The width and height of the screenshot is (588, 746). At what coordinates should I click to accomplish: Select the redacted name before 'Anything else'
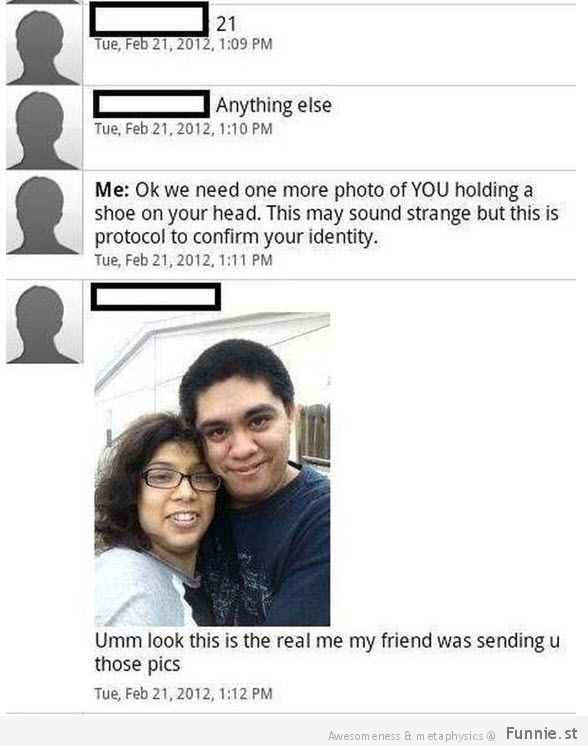point(151,104)
